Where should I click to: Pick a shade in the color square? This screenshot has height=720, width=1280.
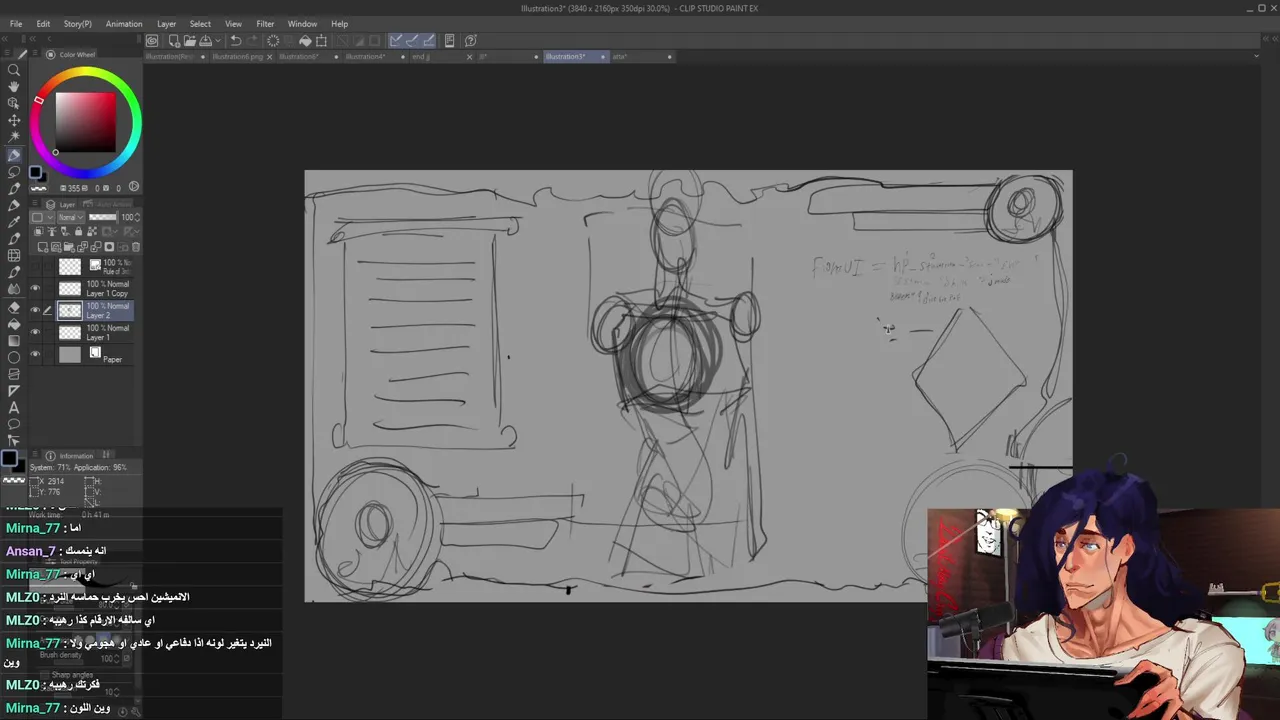click(85, 122)
